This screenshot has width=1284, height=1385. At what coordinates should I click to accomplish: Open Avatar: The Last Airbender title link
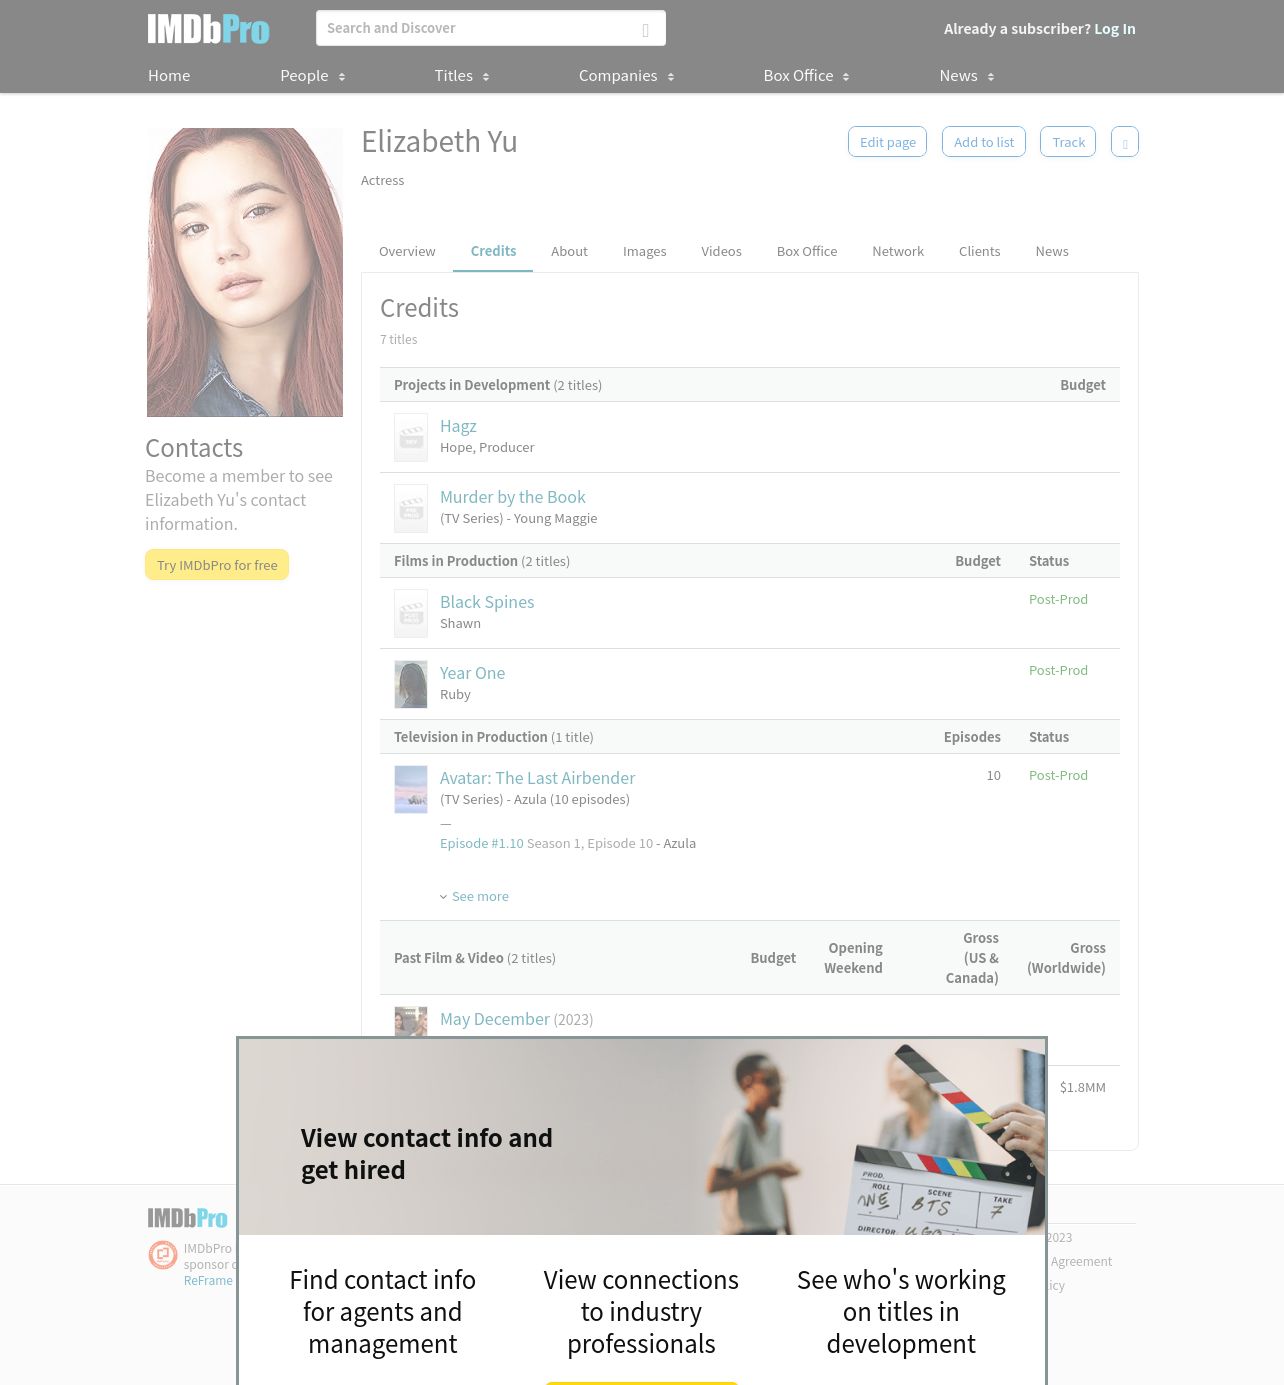click(x=537, y=778)
